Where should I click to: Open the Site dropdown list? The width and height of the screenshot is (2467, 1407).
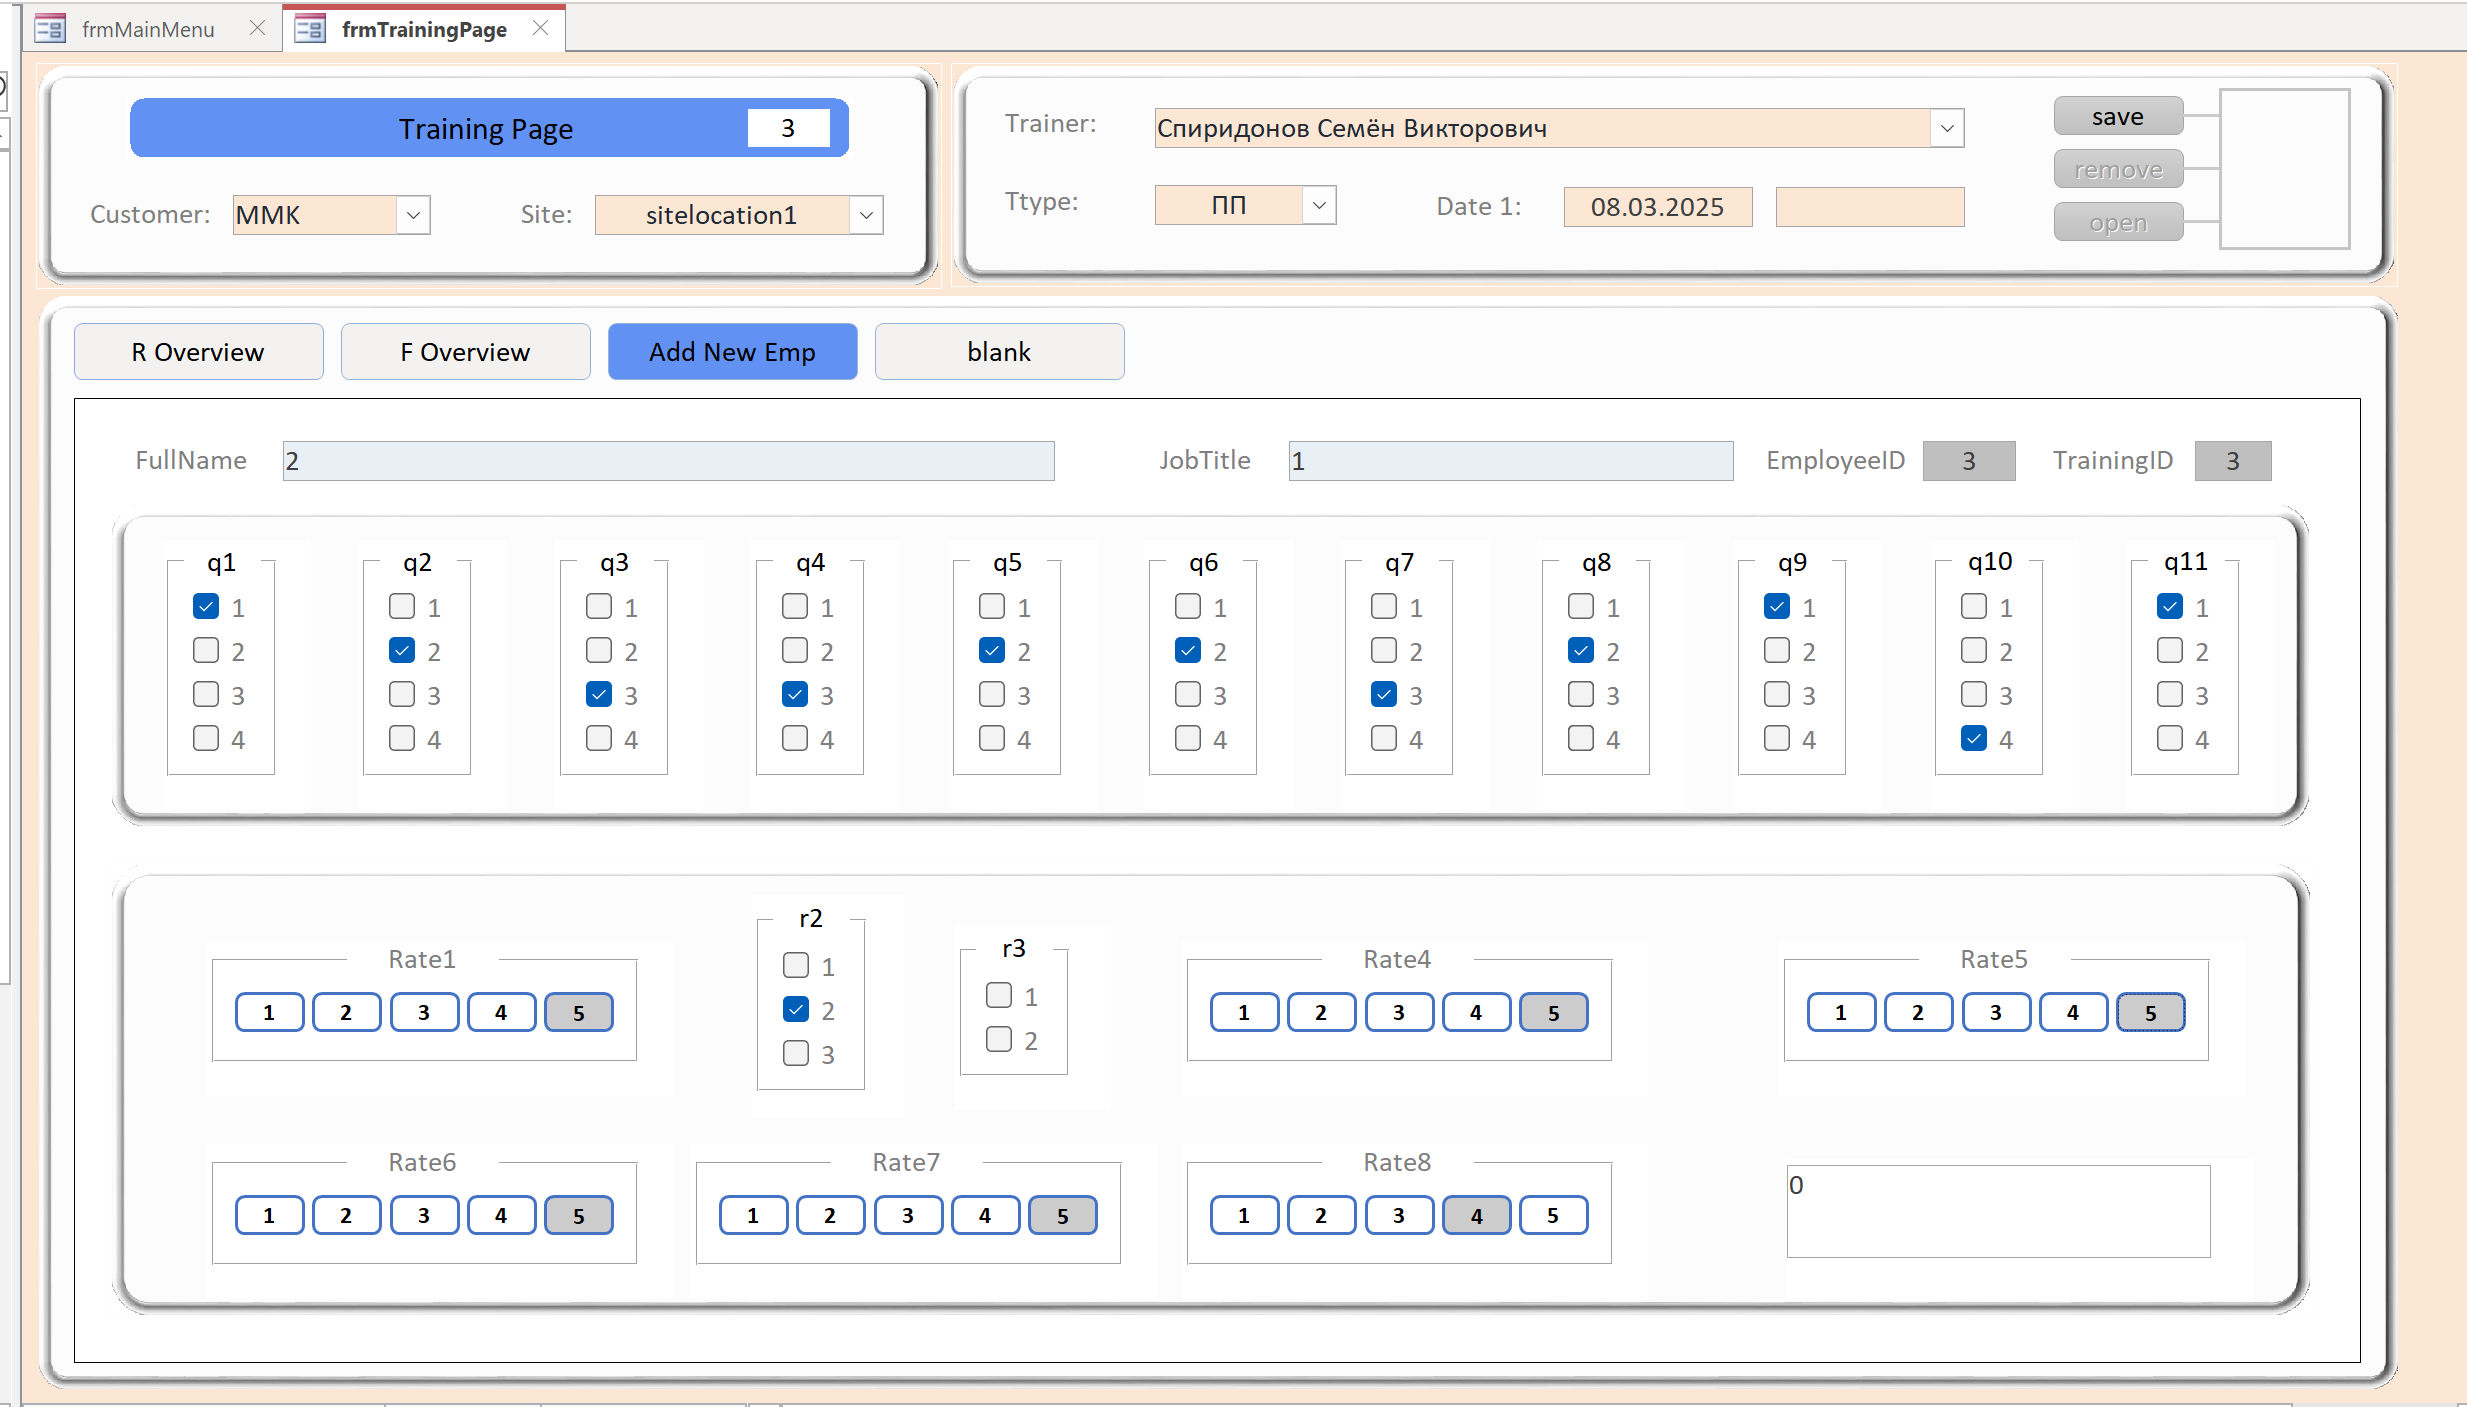866,215
